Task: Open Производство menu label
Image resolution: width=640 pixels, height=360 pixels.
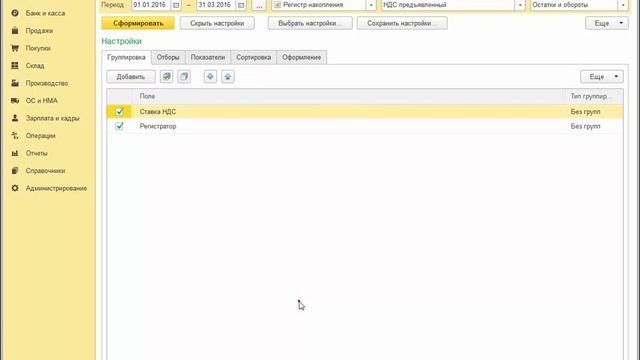Action: coord(47,83)
